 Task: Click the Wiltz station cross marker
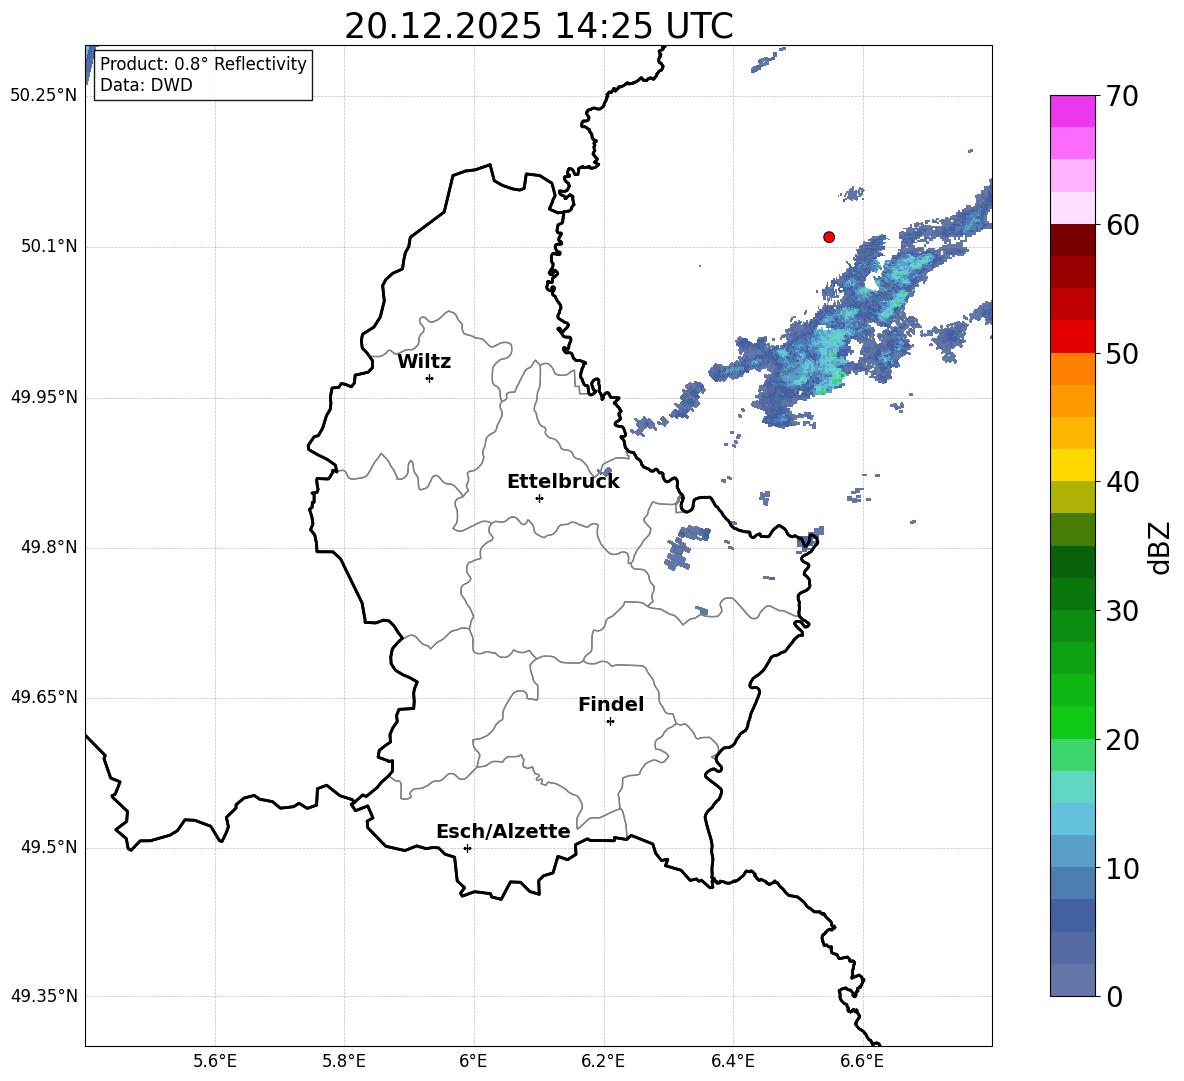430,378
